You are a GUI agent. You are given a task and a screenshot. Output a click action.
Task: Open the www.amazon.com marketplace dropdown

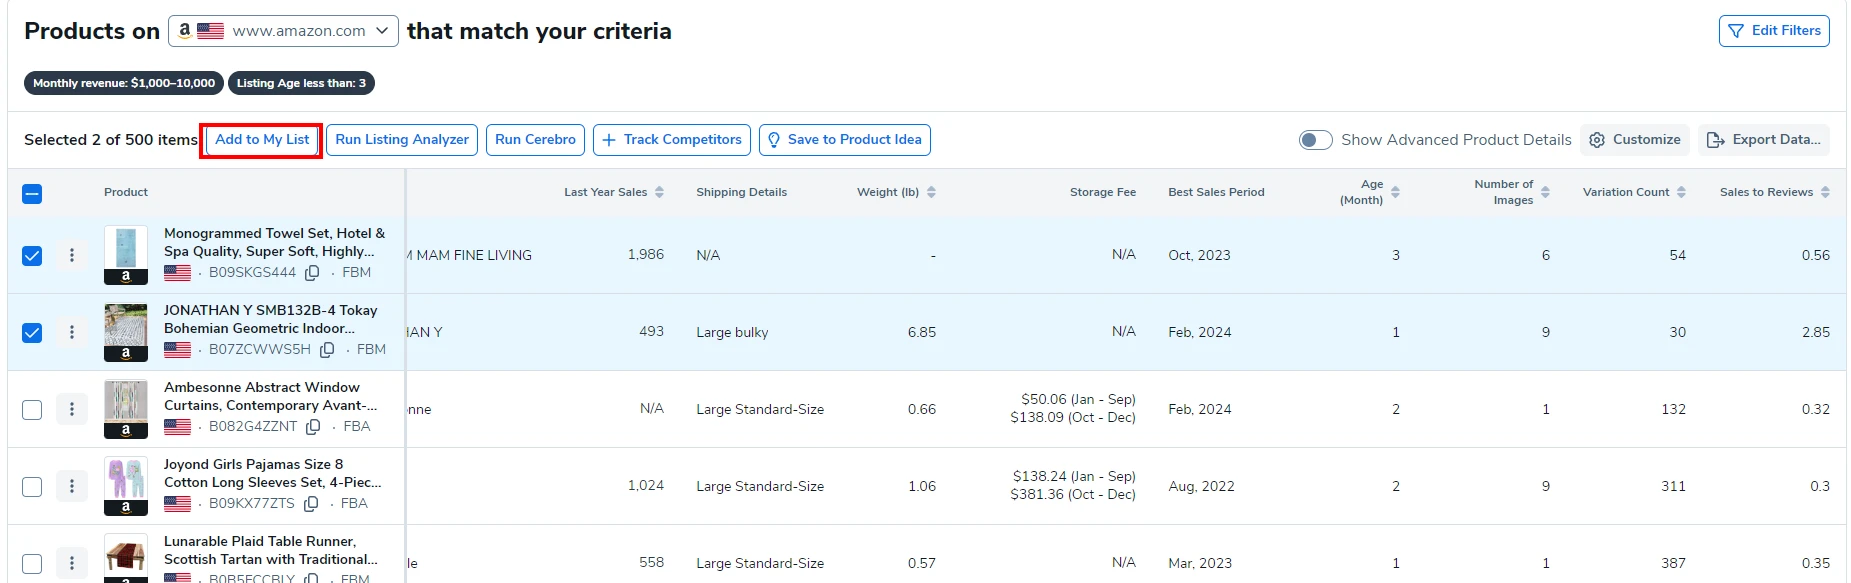(x=283, y=31)
